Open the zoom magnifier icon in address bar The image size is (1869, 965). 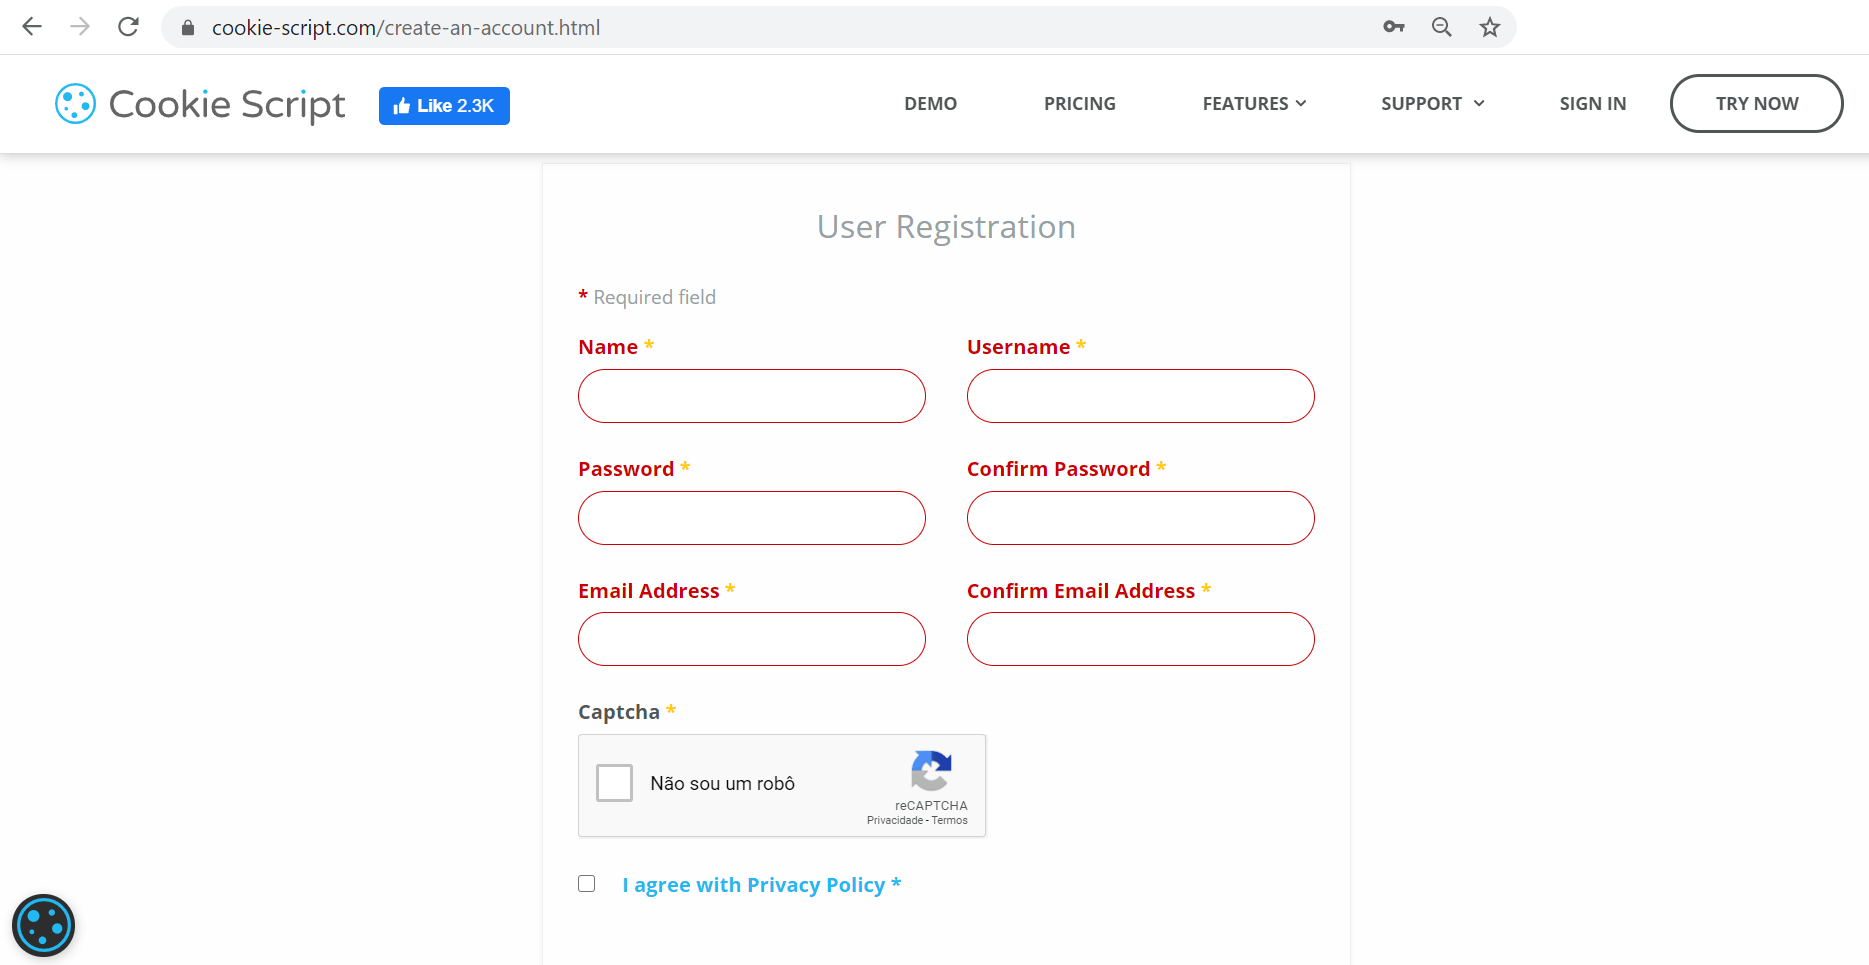tap(1441, 27)
